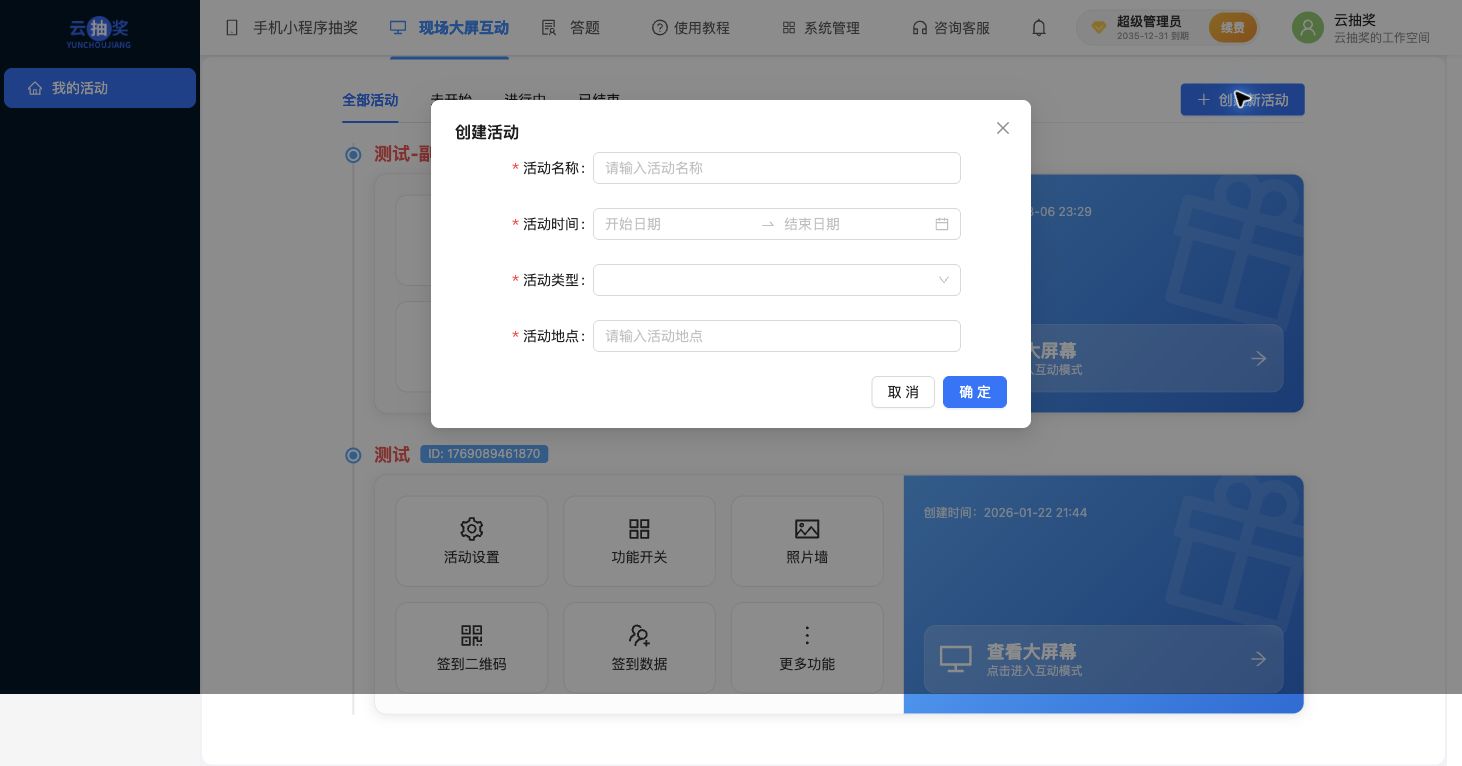Open the 答题 navigation item

pyautogui.click(x=571, y=28)
